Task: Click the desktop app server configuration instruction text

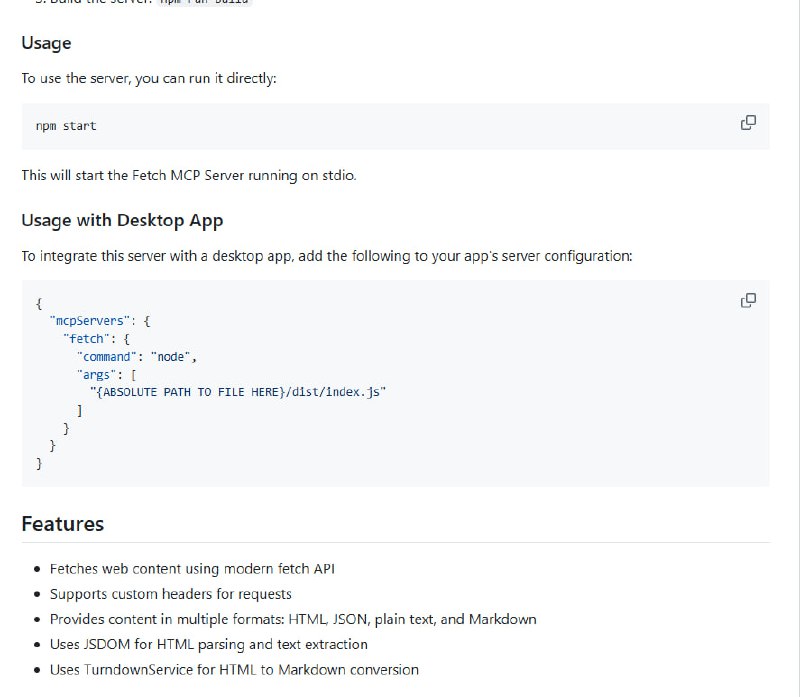Action: click(326, 256)
